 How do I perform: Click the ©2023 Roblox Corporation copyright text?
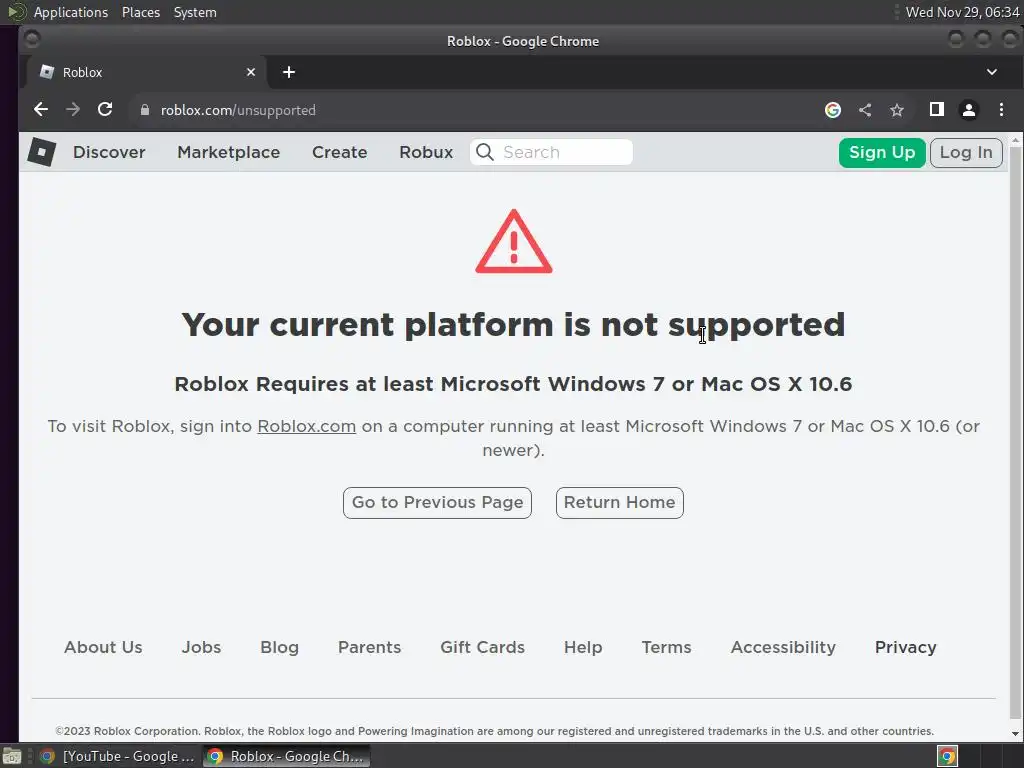pos(494,731)
